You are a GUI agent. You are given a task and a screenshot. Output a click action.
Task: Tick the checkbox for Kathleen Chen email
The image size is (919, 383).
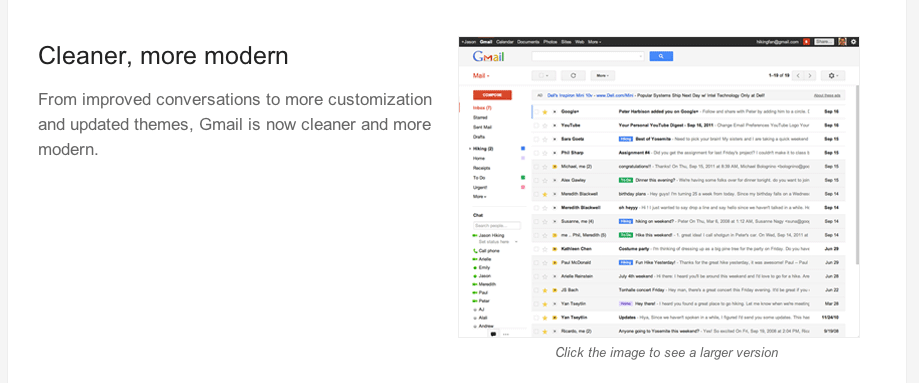(536, 249)
